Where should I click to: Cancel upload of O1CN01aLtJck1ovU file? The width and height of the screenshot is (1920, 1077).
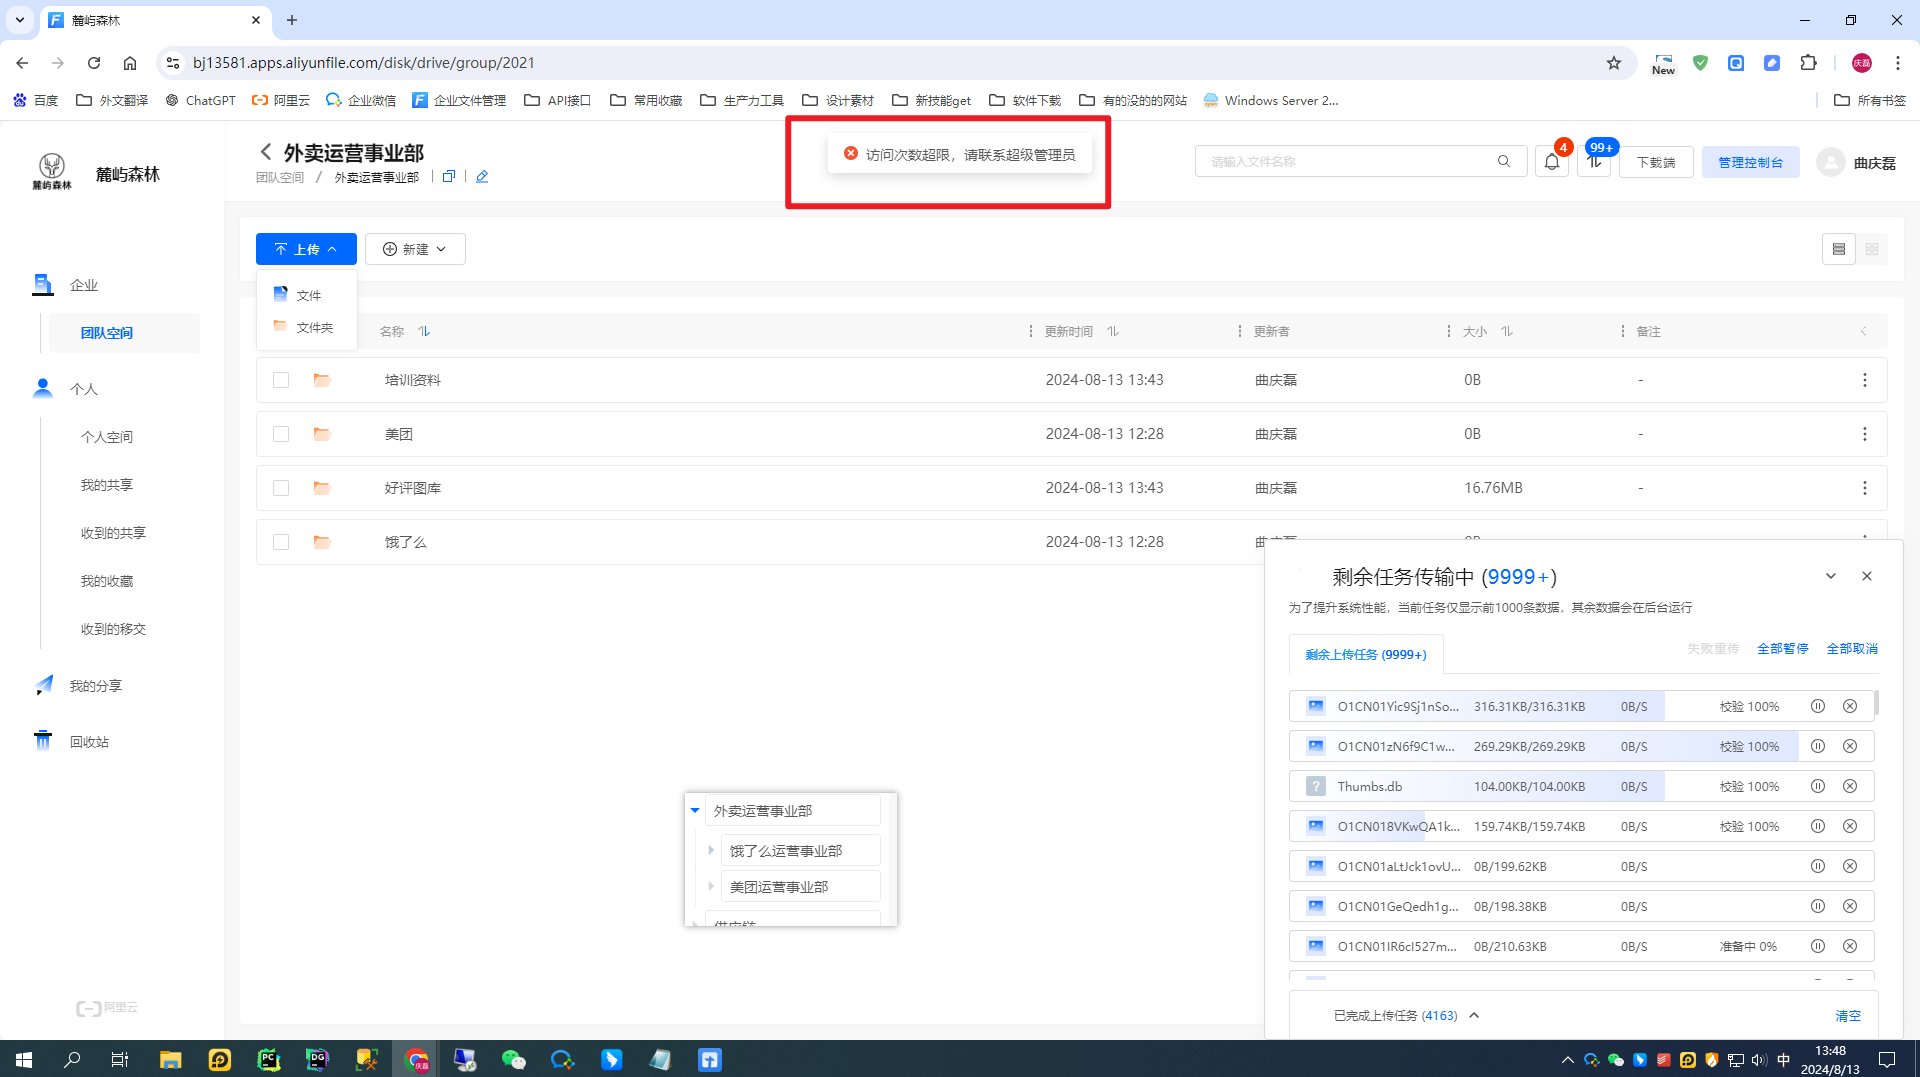coord(1850,866)
